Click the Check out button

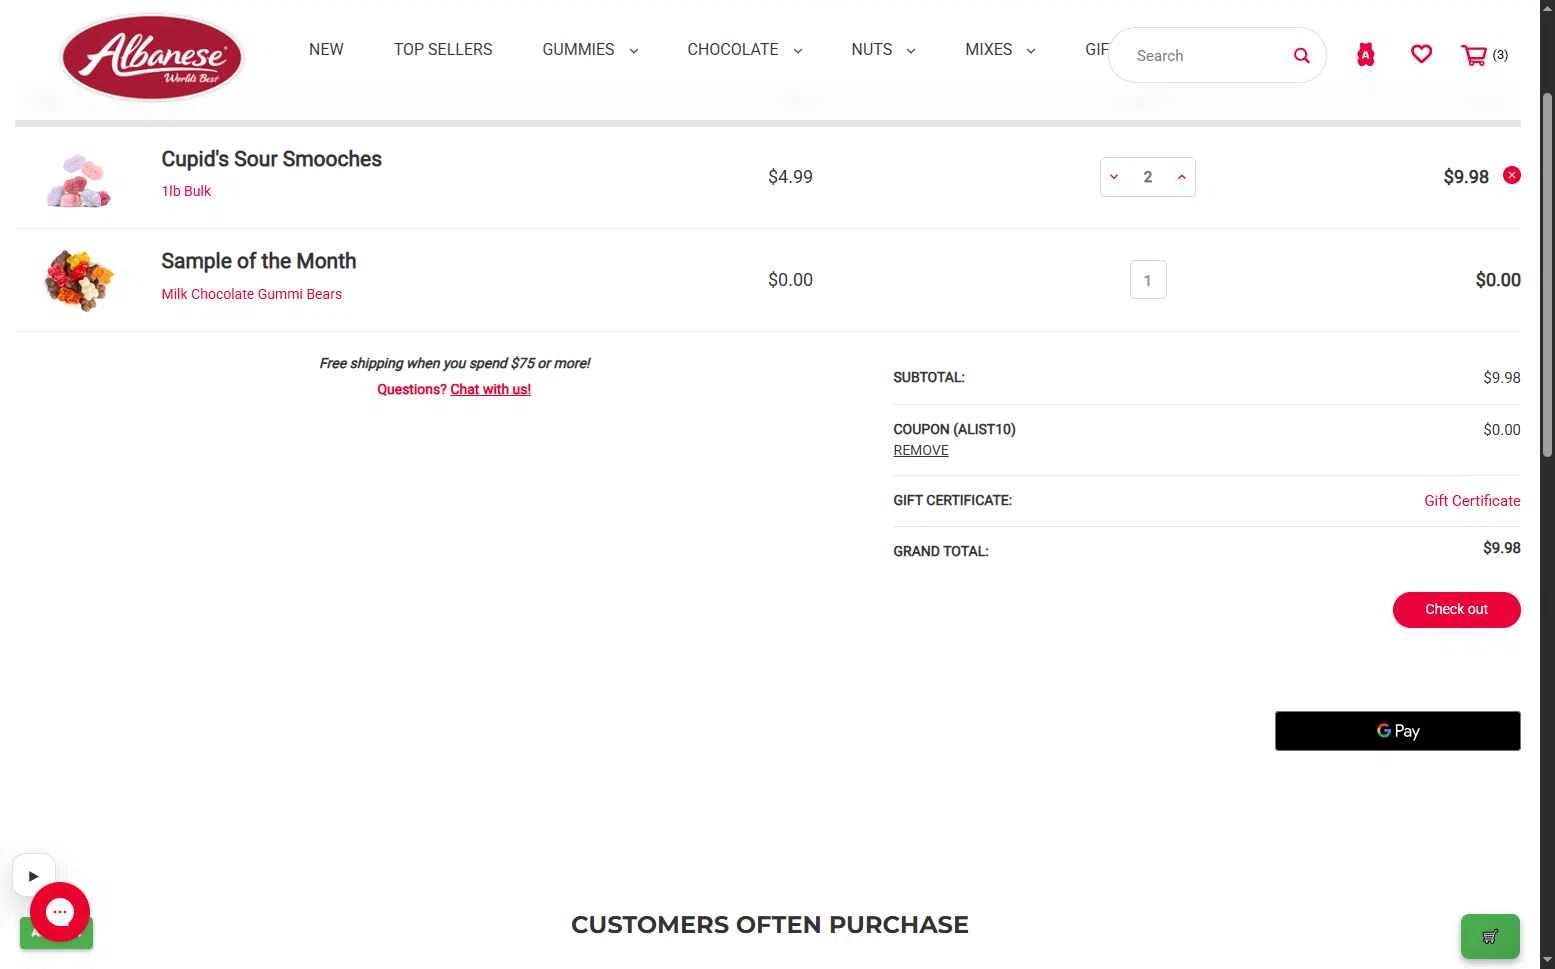1456,609
